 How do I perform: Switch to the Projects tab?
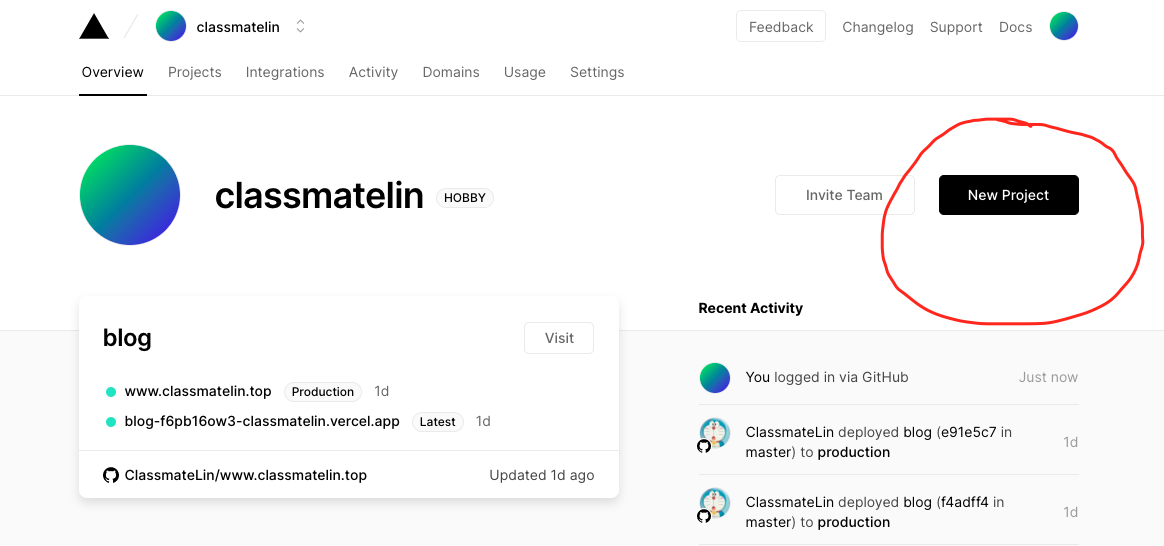[194, 72]
